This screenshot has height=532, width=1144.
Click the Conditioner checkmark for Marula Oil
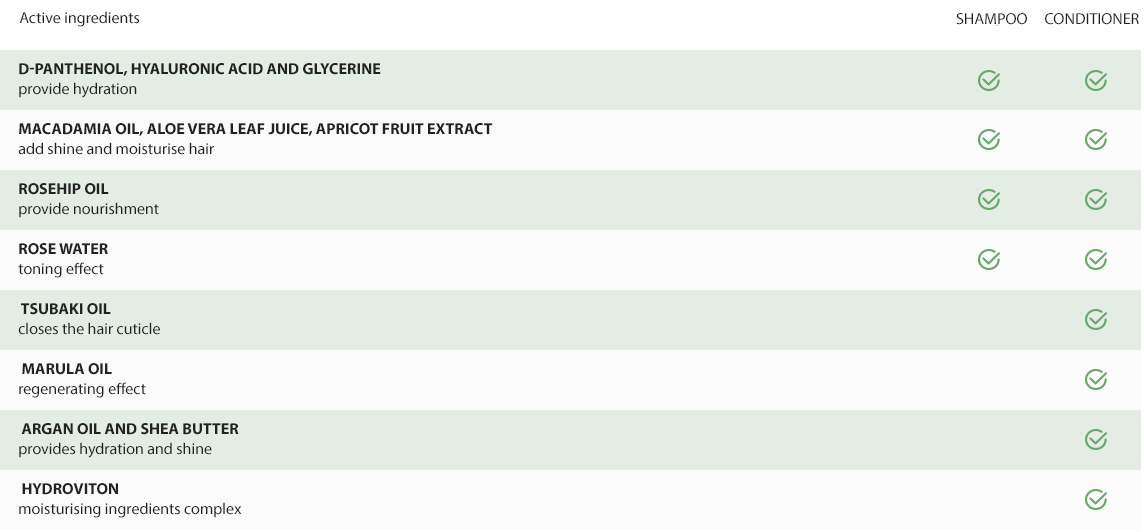pyautogui.click(x=1096, y=379)
